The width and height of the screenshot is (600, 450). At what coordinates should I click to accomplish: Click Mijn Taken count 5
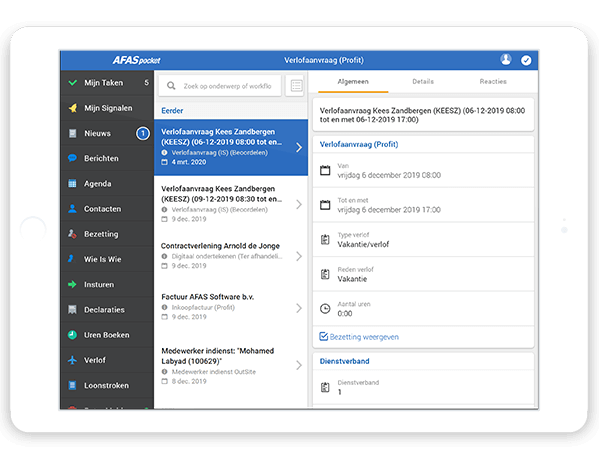pos(146,82)
